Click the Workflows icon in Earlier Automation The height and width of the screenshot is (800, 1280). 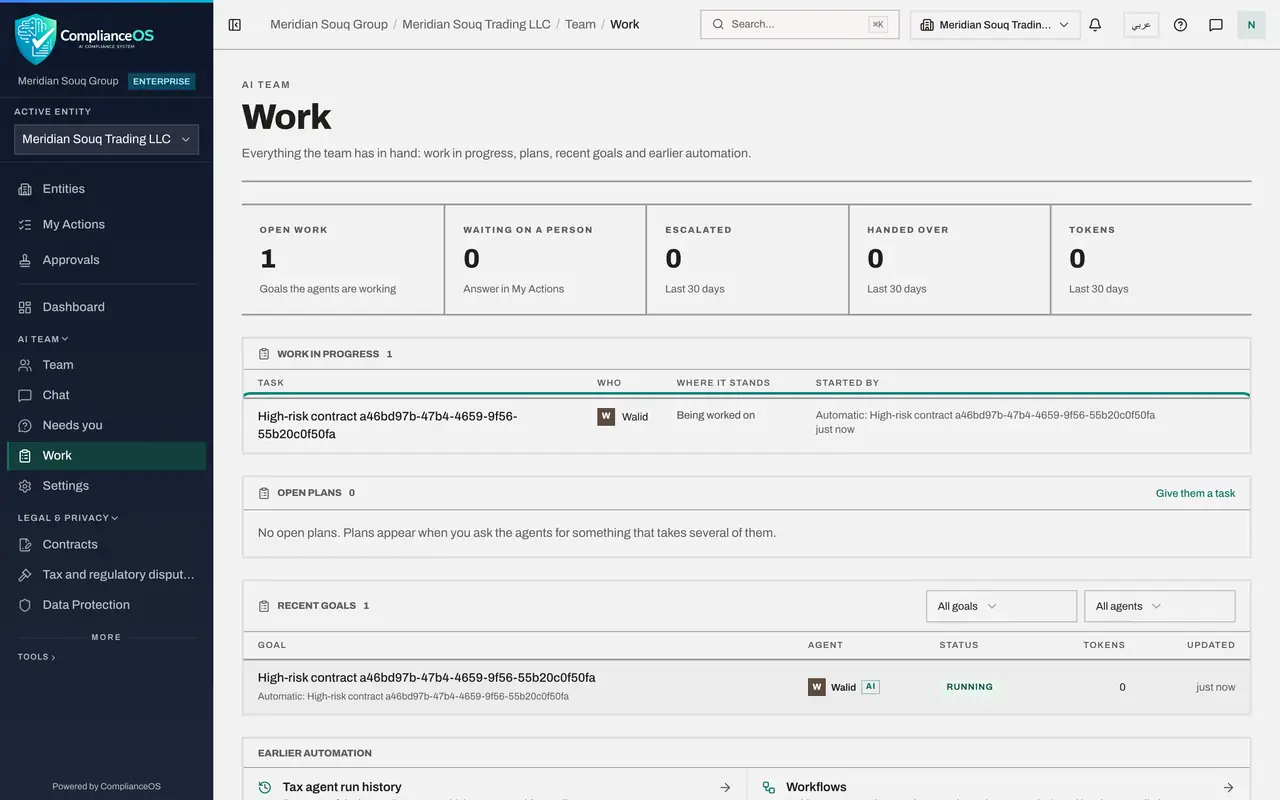click(x=769, y=787)
